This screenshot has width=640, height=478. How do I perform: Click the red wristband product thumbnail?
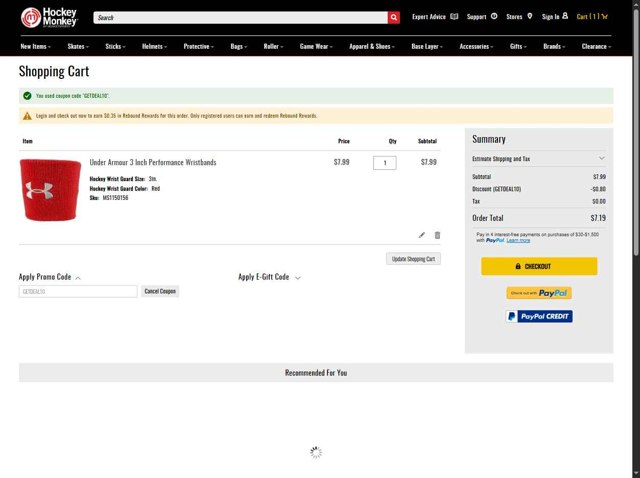pos(50,190)
